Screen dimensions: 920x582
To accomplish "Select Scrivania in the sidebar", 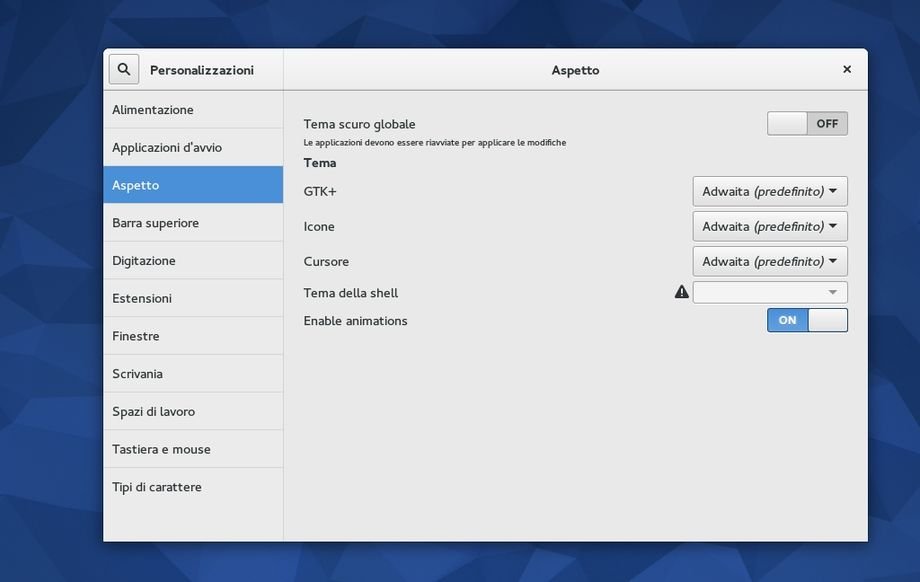I will point(193,374).
